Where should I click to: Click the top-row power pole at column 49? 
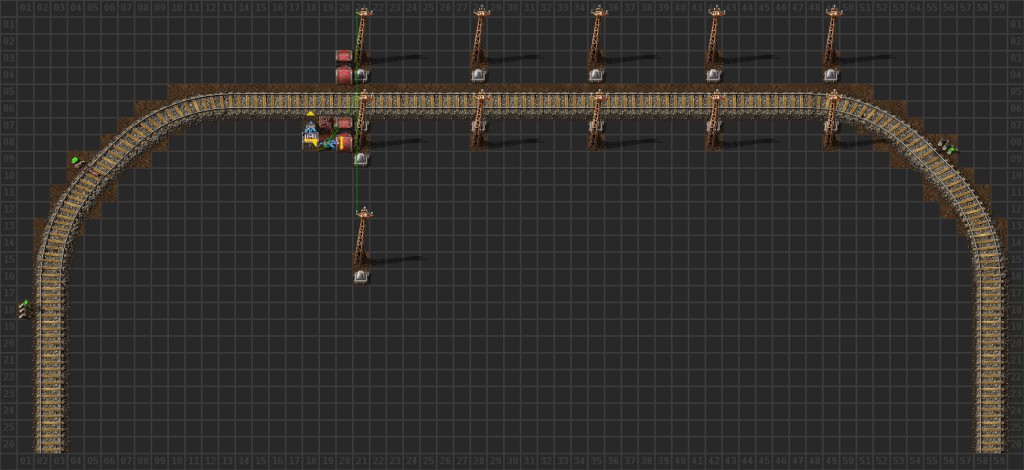click(x=831, y=37)
